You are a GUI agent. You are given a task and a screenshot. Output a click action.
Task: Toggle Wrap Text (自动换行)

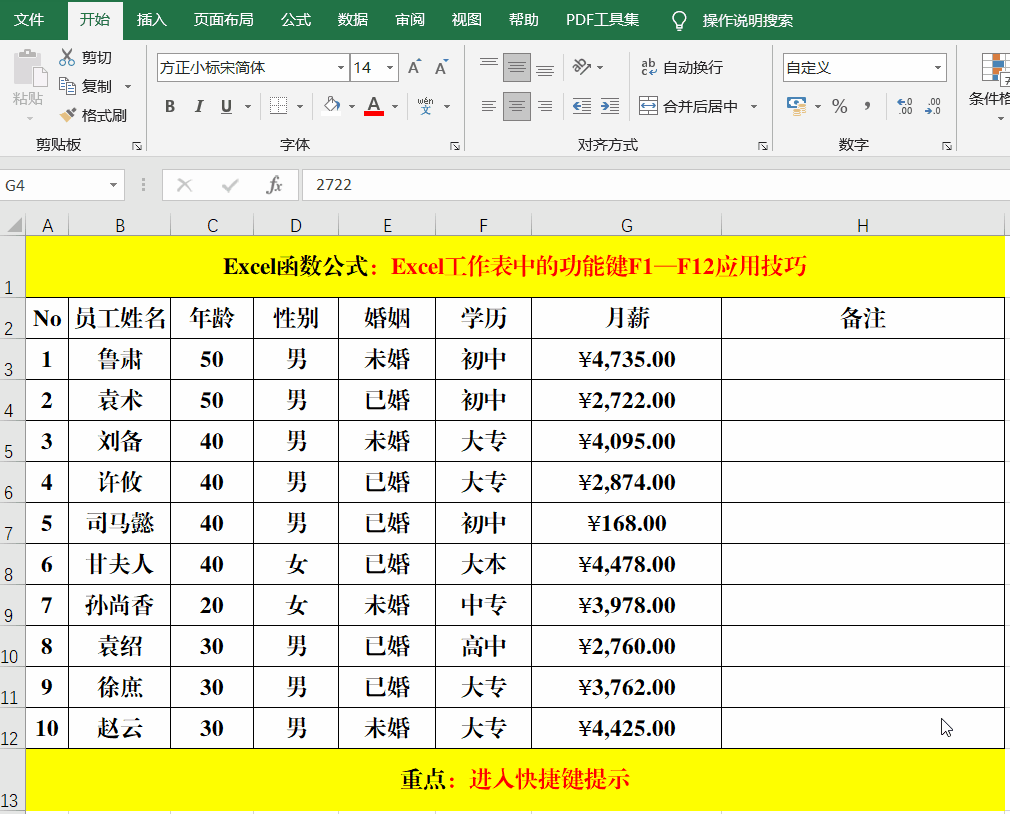pos(681,67)
